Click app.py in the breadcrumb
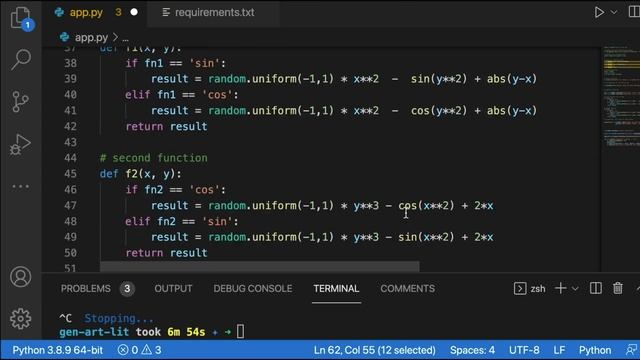Screen dimensions: 640x360 point(91,38)
